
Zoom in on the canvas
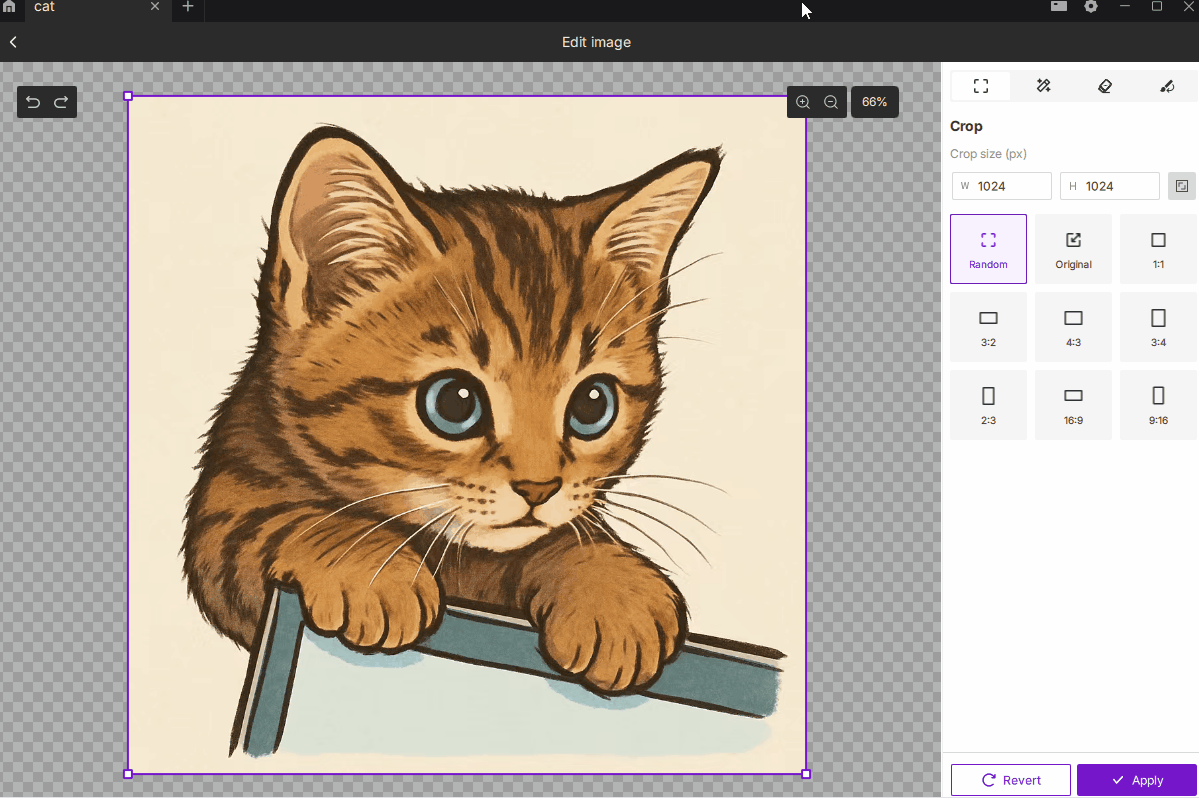pos(803,102)
